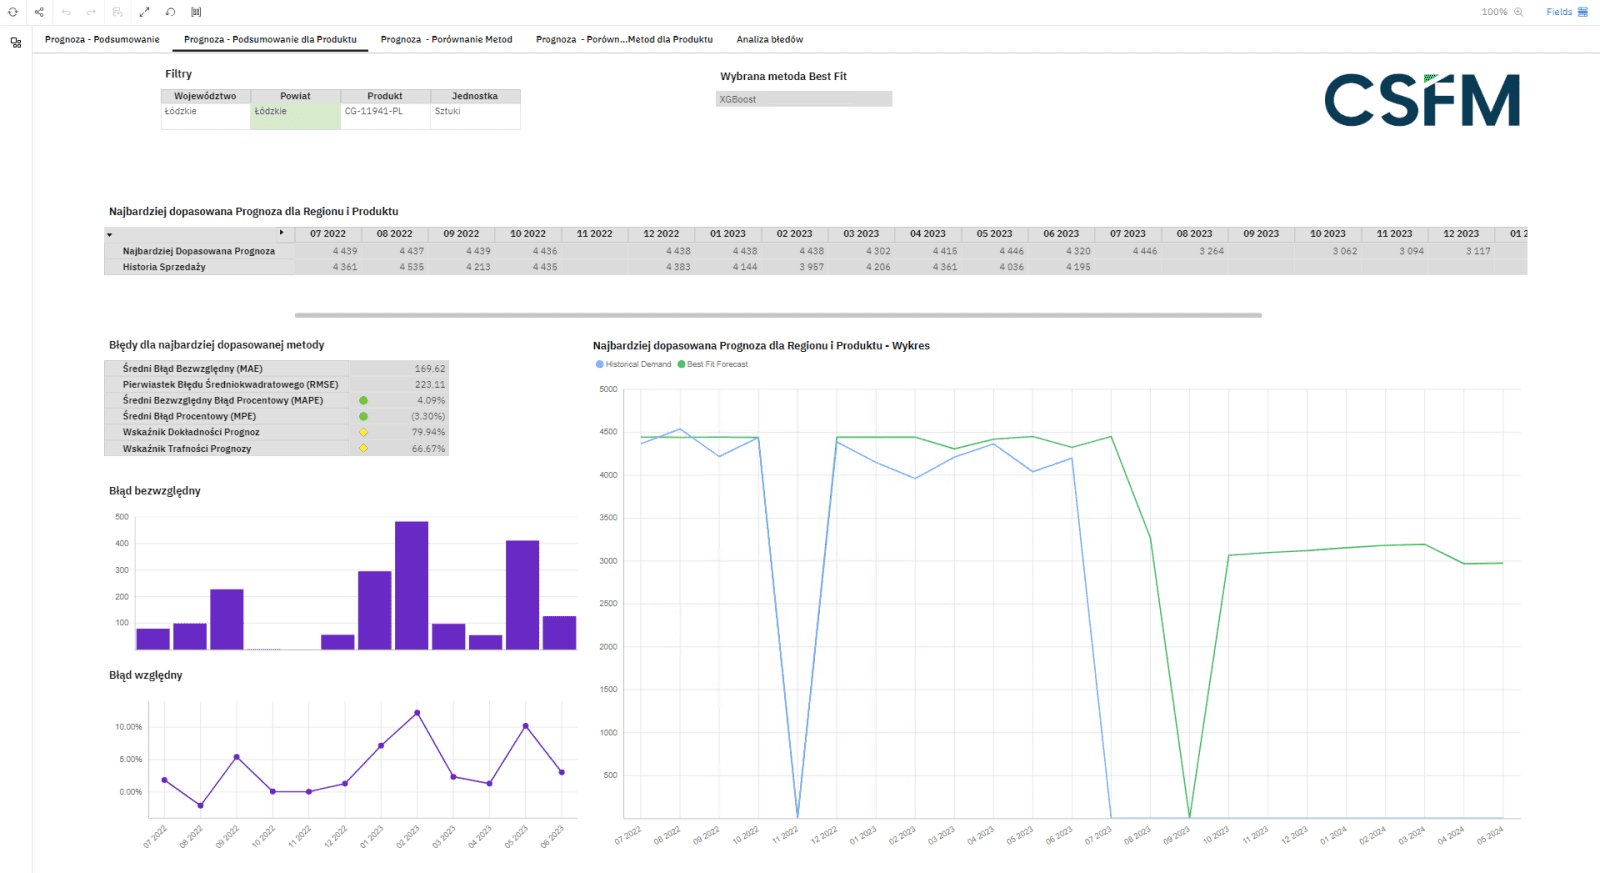
Task: Expand the column arrow before 07 2022
Action: [281, 233]
